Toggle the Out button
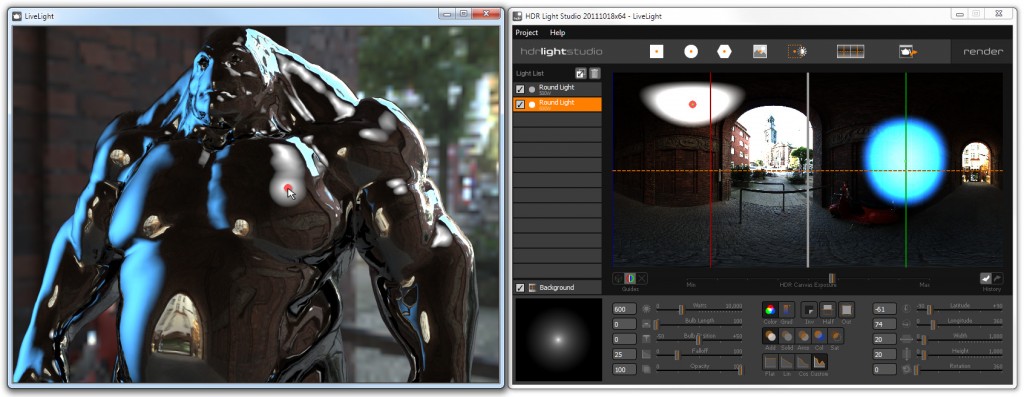The height and width of the screenshot is (397, 1024). tap(846, 310)
